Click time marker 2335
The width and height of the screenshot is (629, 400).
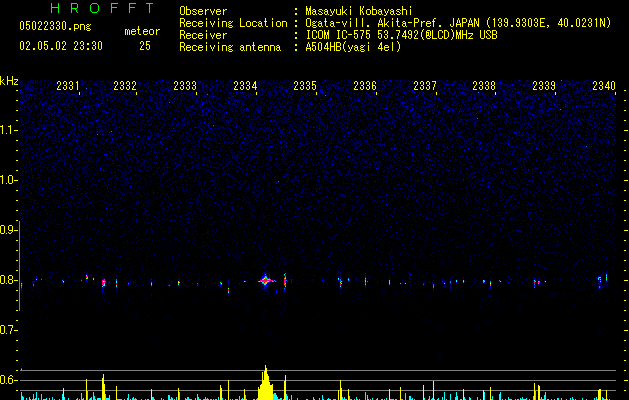point(305,86)
